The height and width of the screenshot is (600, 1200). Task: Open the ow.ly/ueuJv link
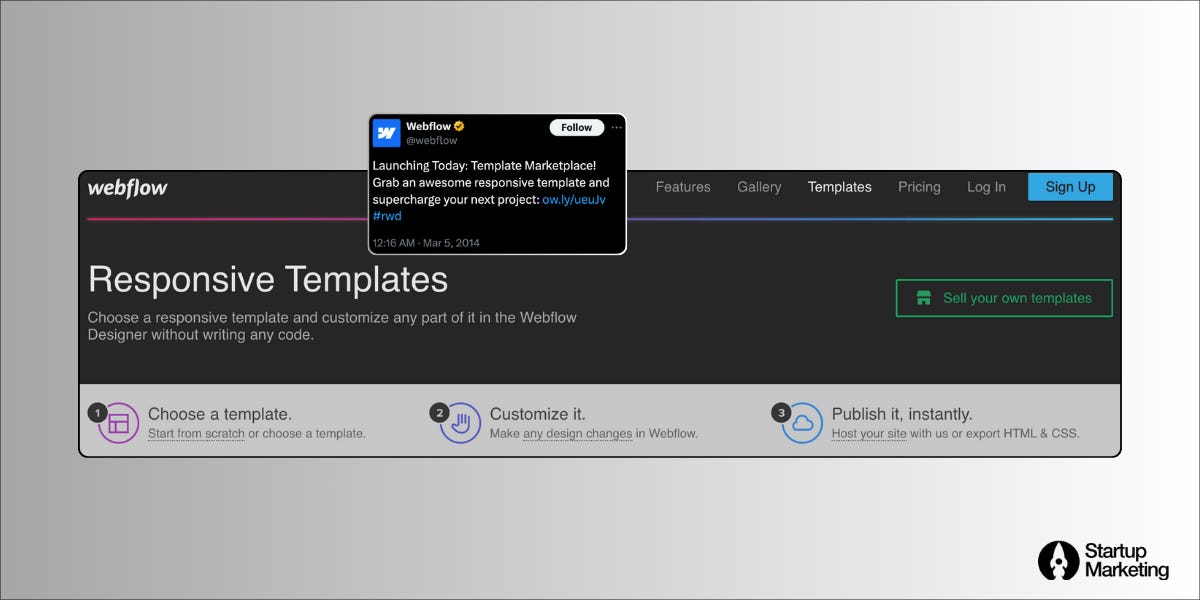(x=574, y=199)
